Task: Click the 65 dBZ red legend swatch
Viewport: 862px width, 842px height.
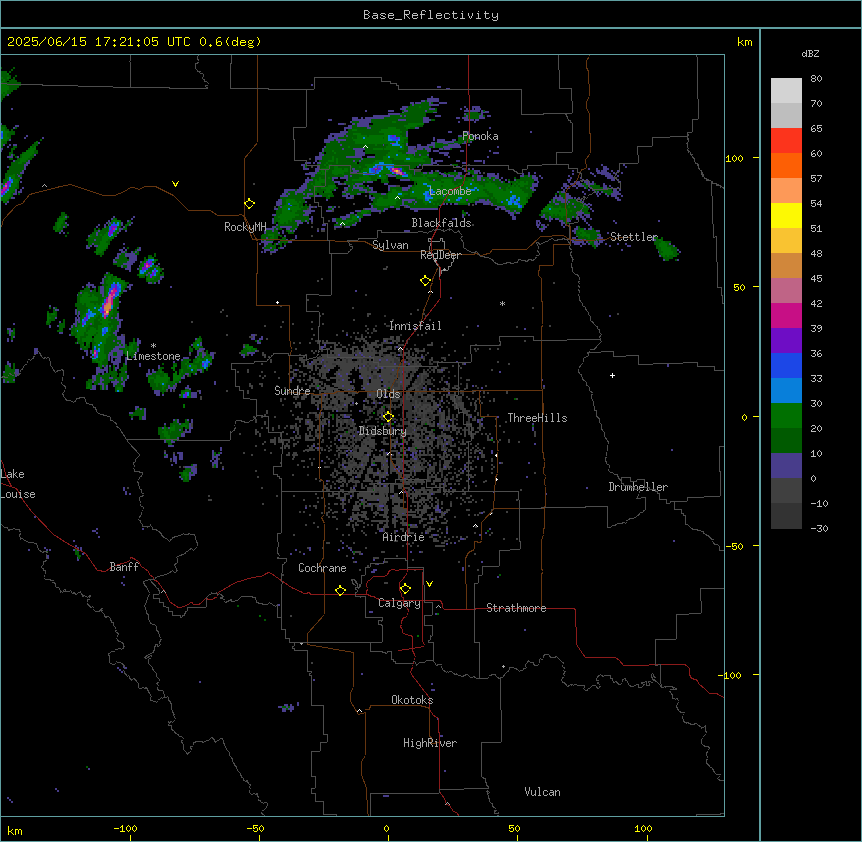Action: pos(786,140)
